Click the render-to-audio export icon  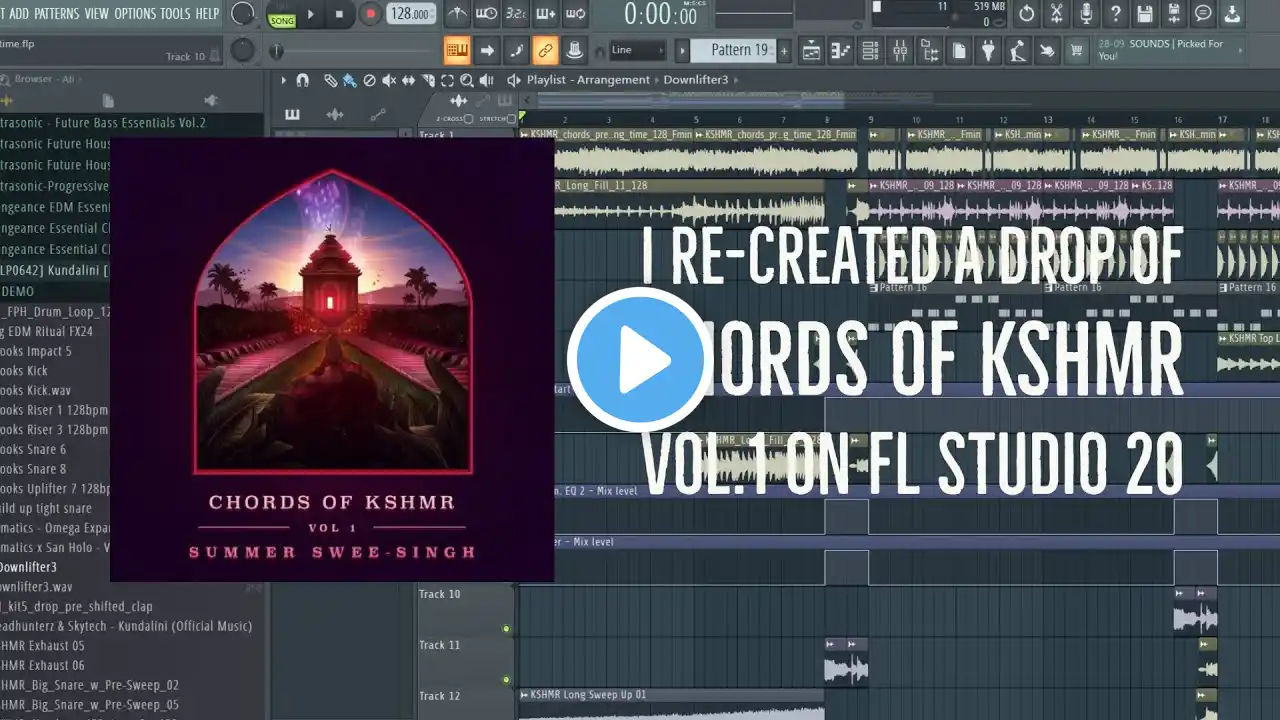click(1174, 14)
